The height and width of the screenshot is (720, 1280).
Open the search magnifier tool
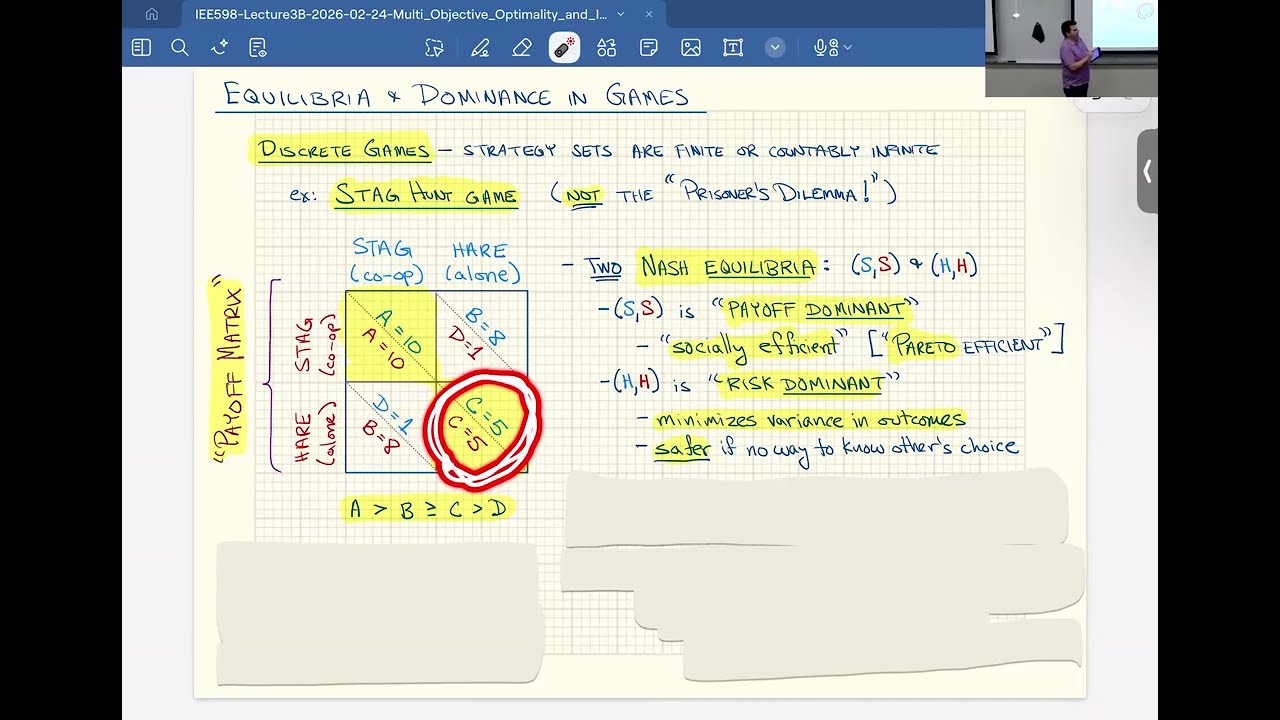pyautogui.click(x=180, y=47)
